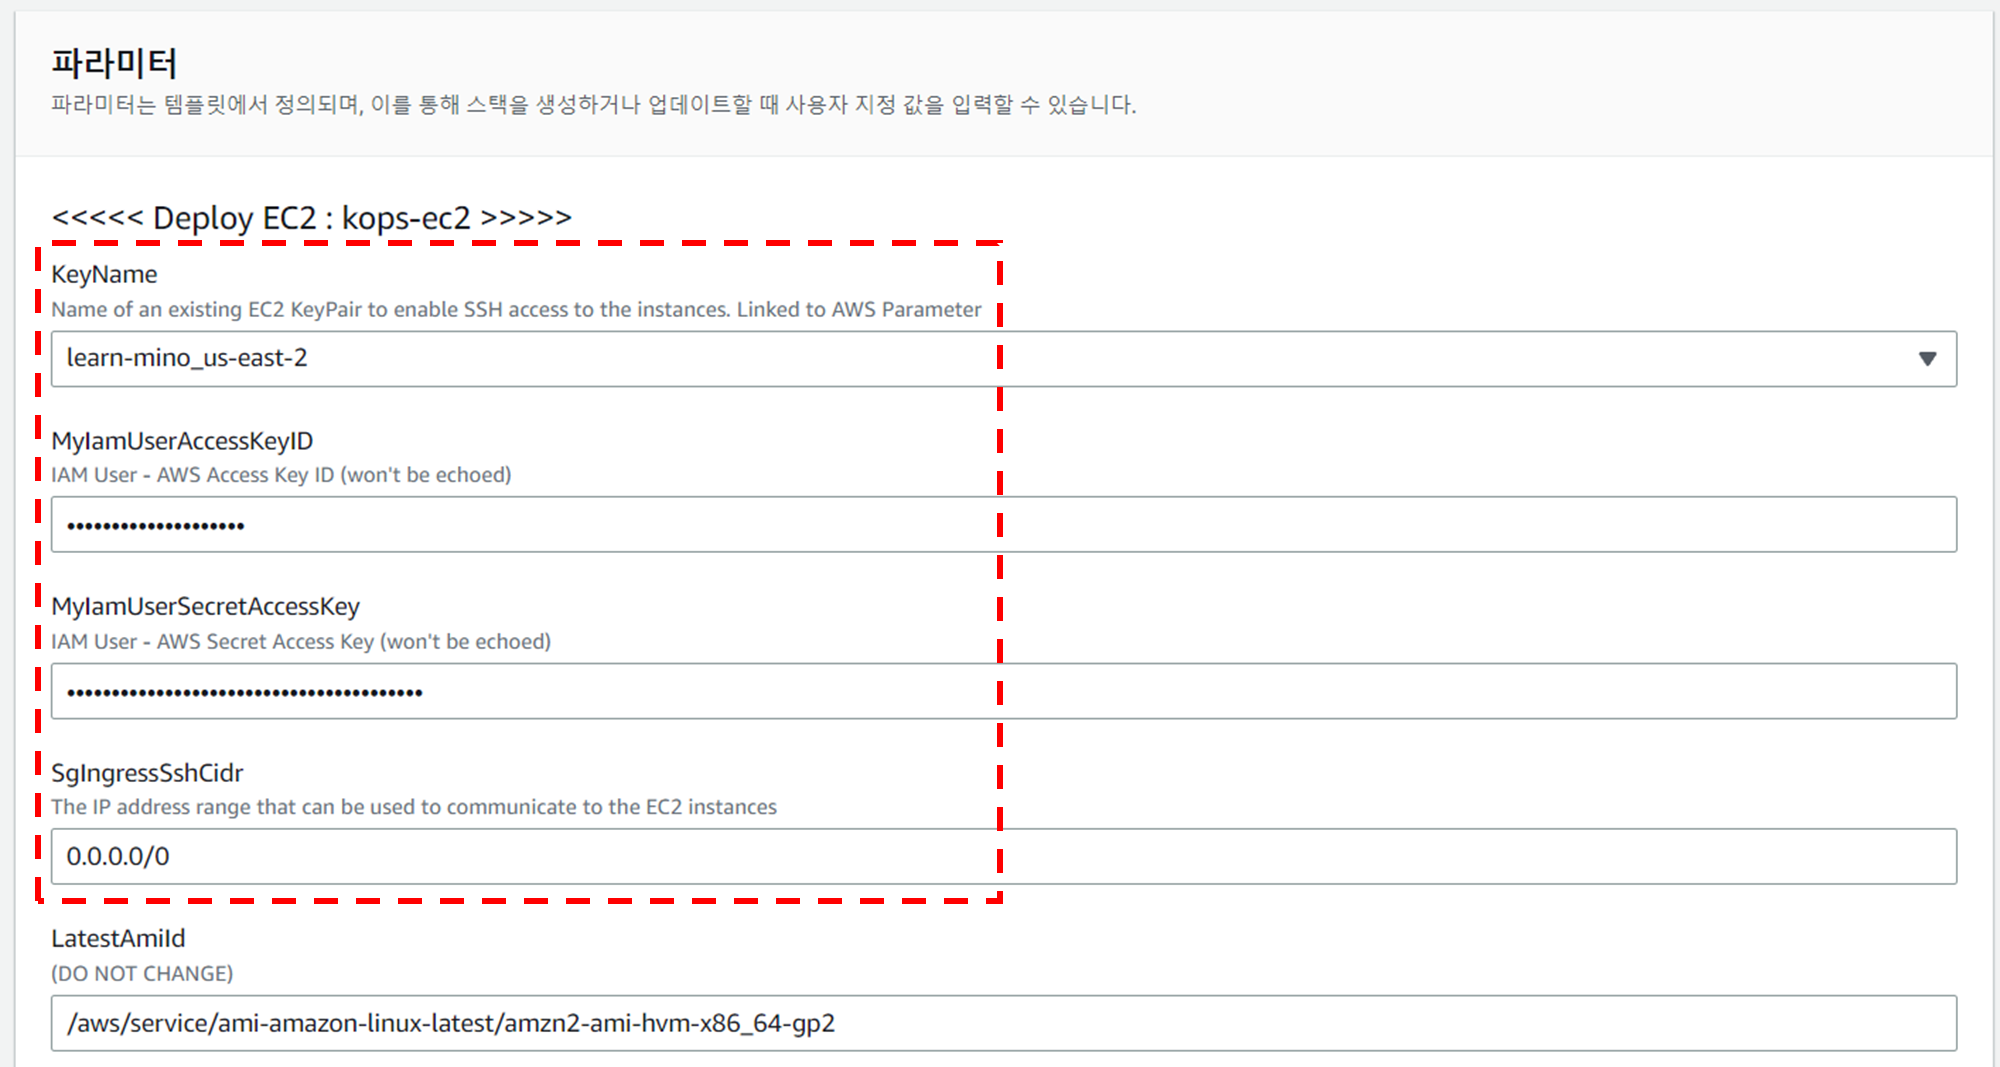Image resolution: width=2000 pixels, height=1067 pixels.
Task: Click the Deploy EC2 : kops-ec2 group title
Action: click(311, 217)
